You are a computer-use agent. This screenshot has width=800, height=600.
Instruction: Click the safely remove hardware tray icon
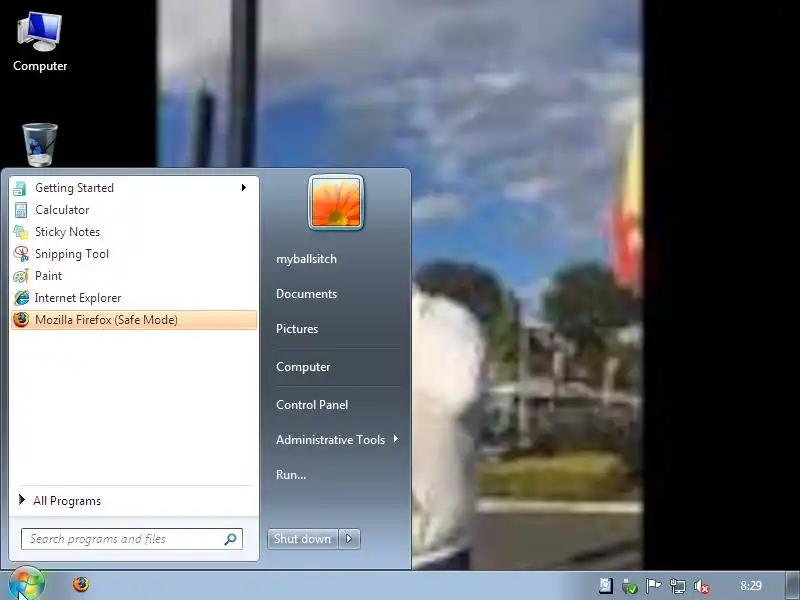pos(630,587)
